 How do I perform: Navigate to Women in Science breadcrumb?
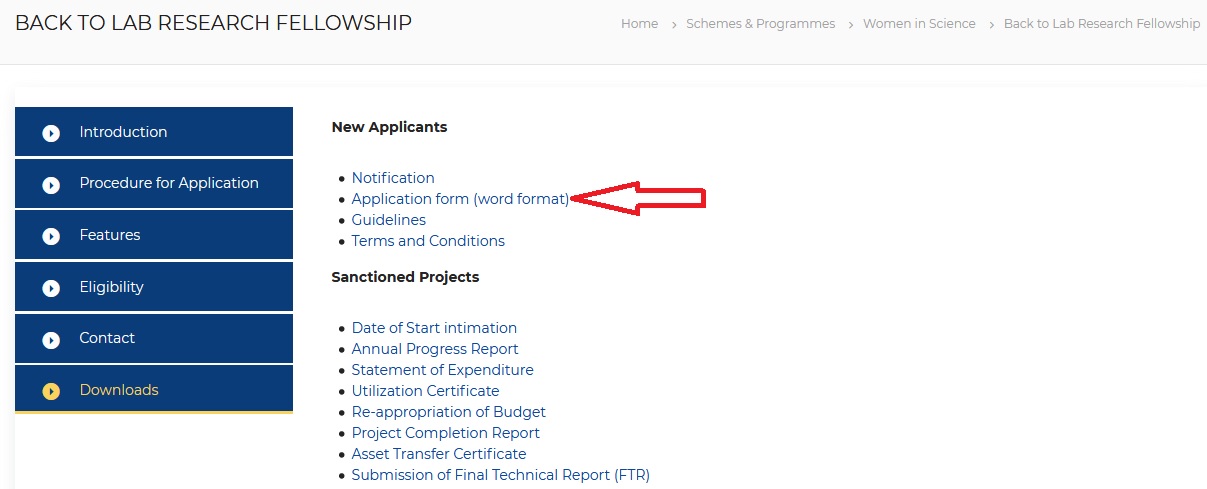(x=919, y=24)
